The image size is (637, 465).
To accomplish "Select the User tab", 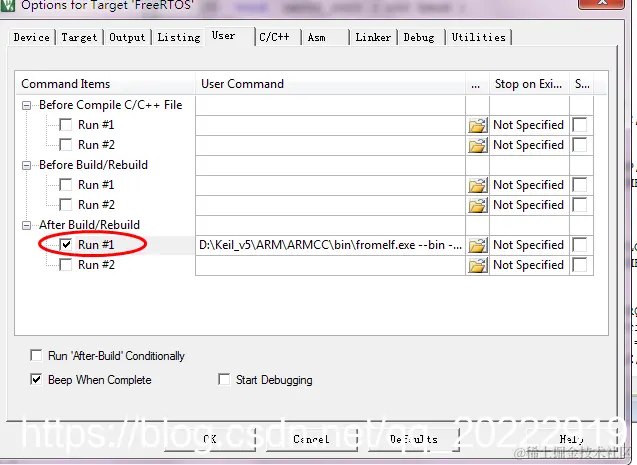I will pos(230,36).
